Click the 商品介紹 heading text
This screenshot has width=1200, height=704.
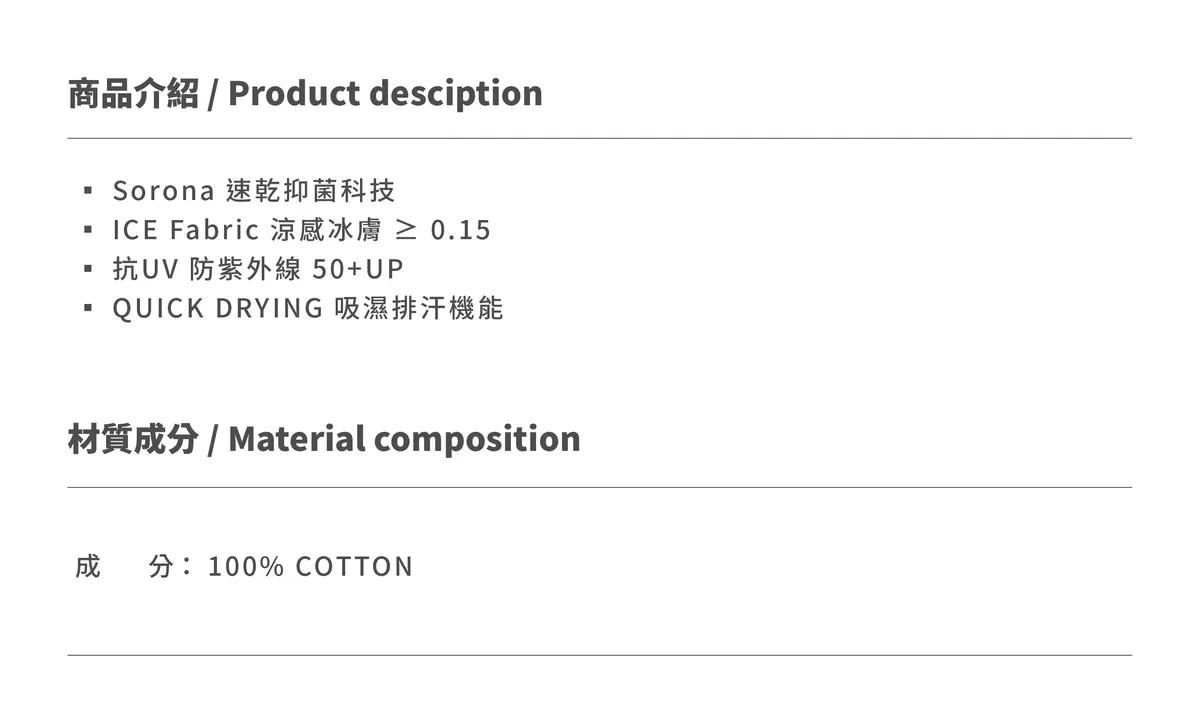click(x=133, y=93)
